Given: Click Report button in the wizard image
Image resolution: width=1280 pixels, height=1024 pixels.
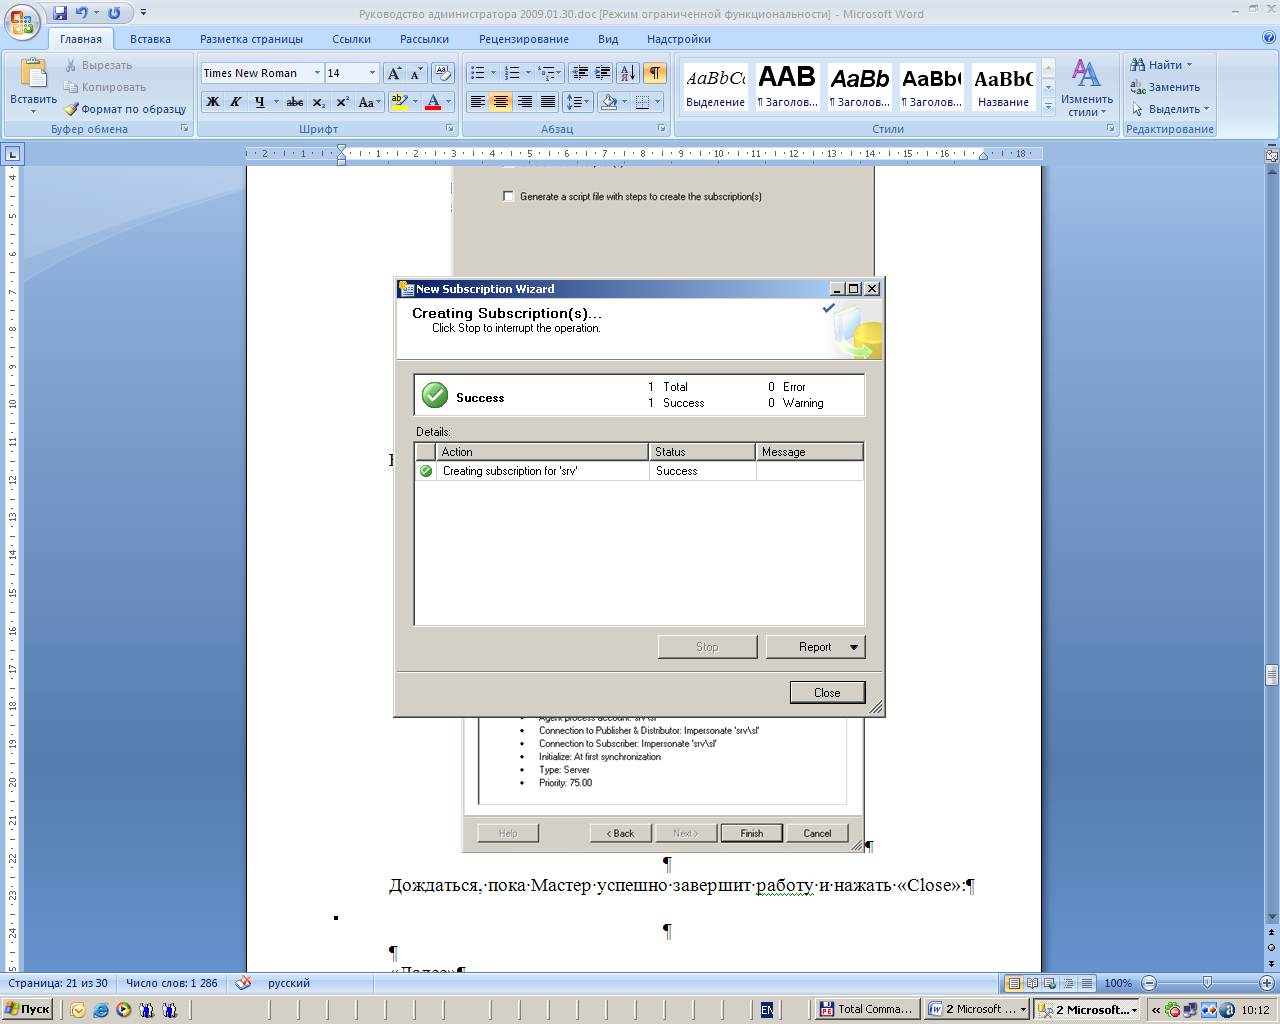Looking at the screenshot, I should pos(815,647).
